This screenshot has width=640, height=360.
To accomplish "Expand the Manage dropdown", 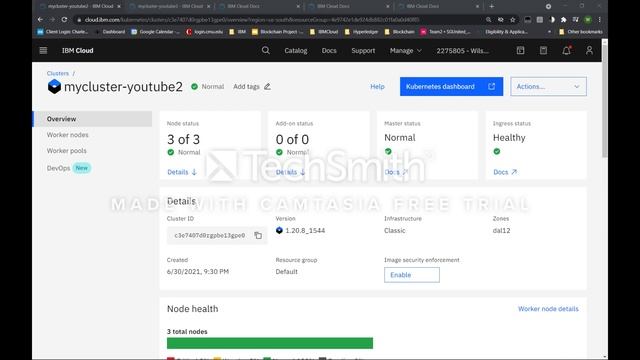I will click(x=406, y=51).
